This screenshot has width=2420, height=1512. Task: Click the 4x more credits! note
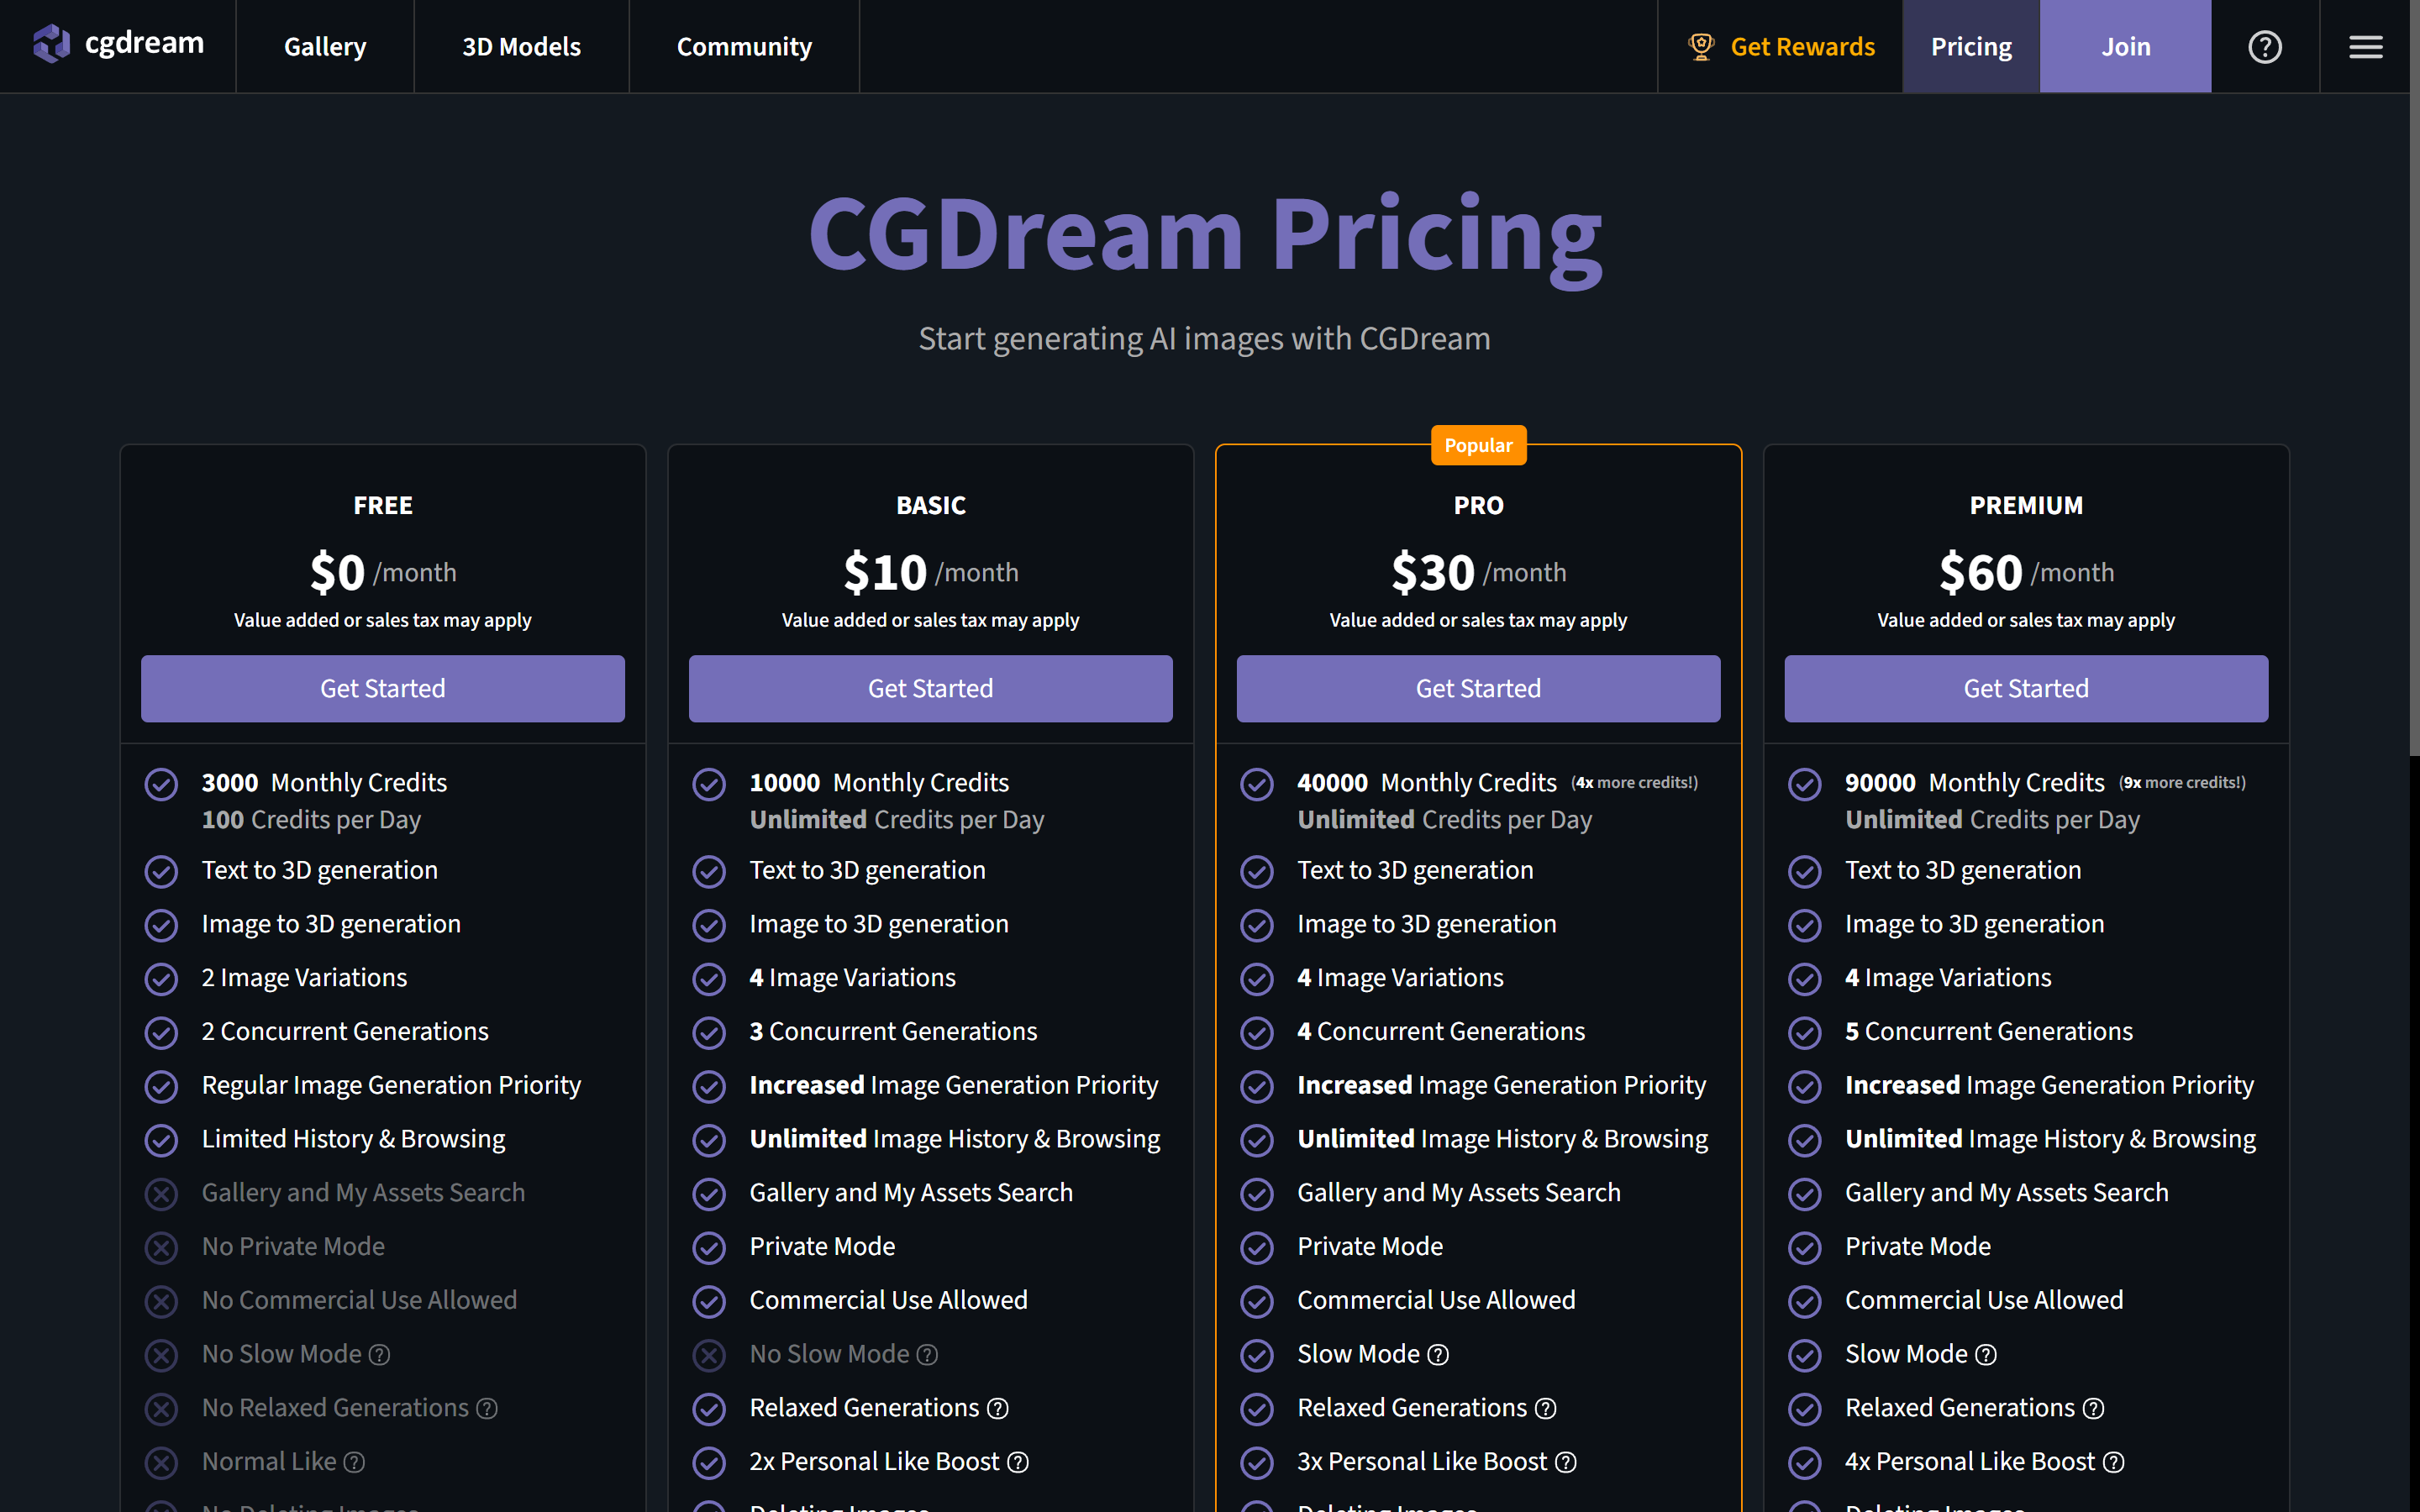[x=1634, y=783]
